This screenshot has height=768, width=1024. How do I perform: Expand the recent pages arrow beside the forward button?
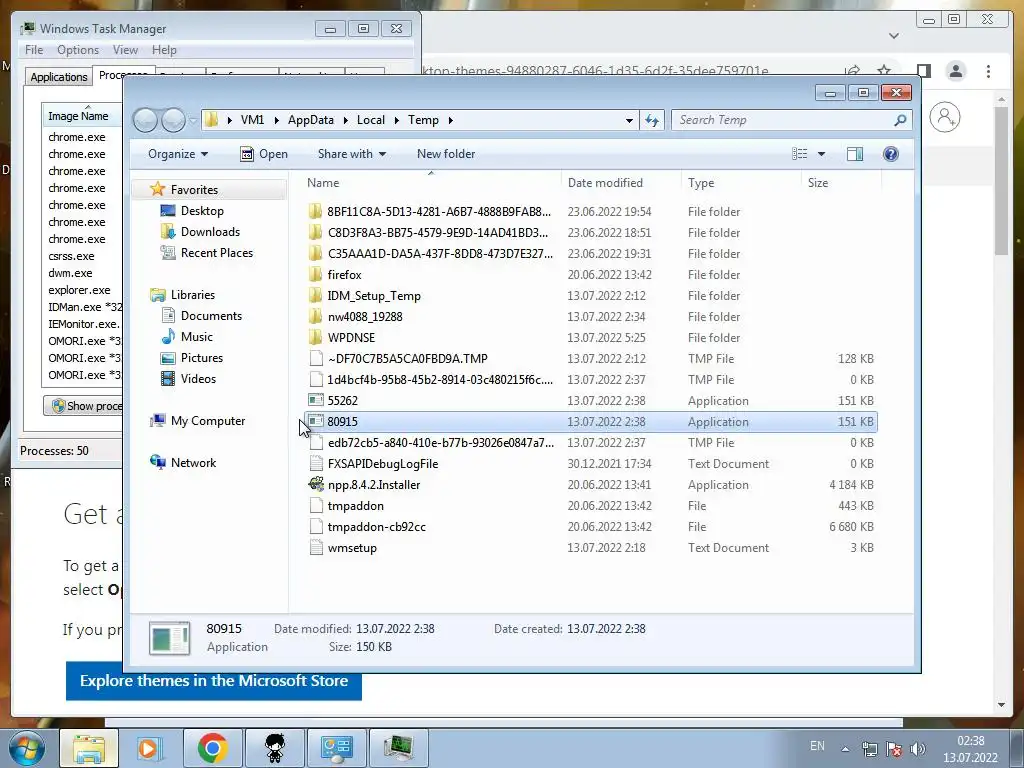point(193,120)
